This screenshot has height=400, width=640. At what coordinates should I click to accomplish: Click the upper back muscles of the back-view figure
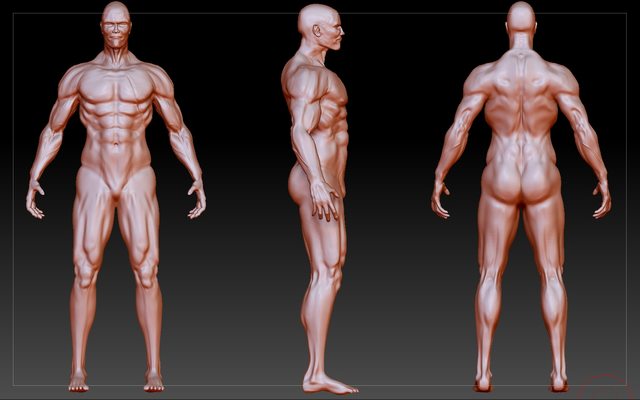point(520,90)
